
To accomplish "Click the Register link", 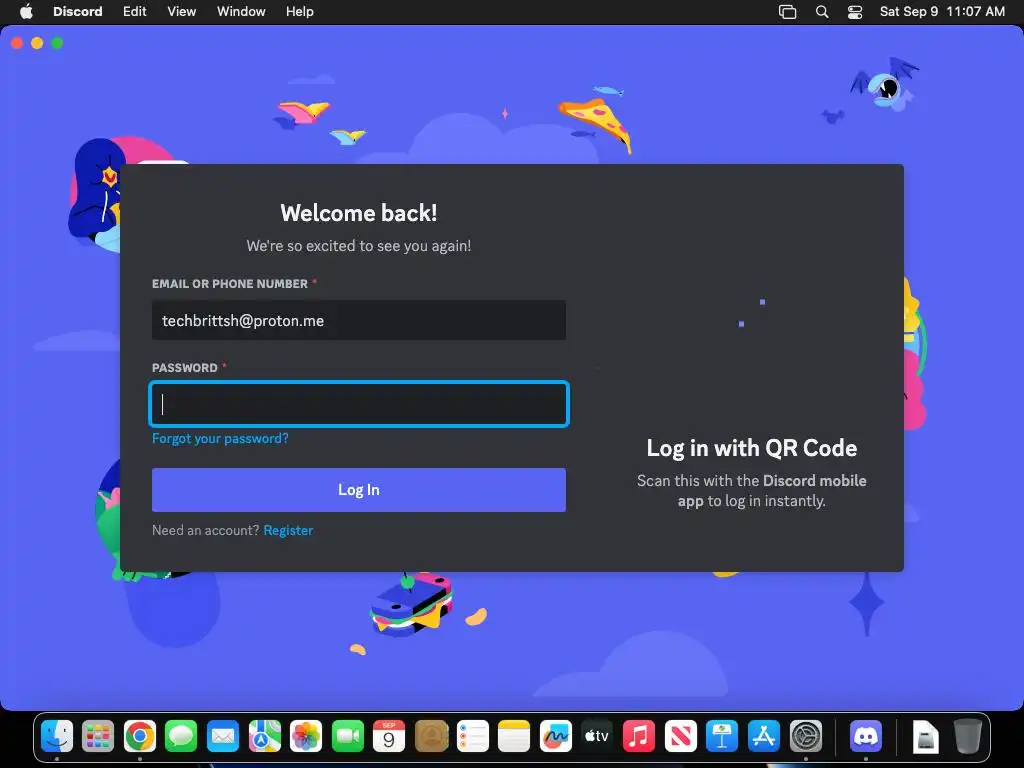I will pos(288,530).
